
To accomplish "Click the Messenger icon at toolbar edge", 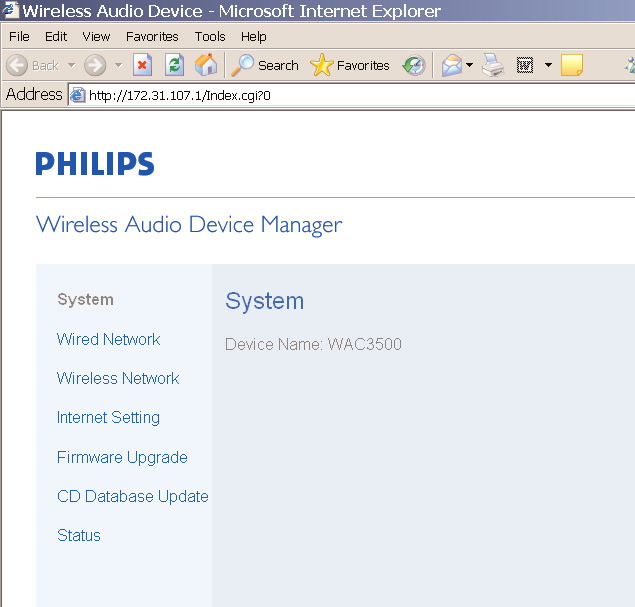I will click(630, 65).
